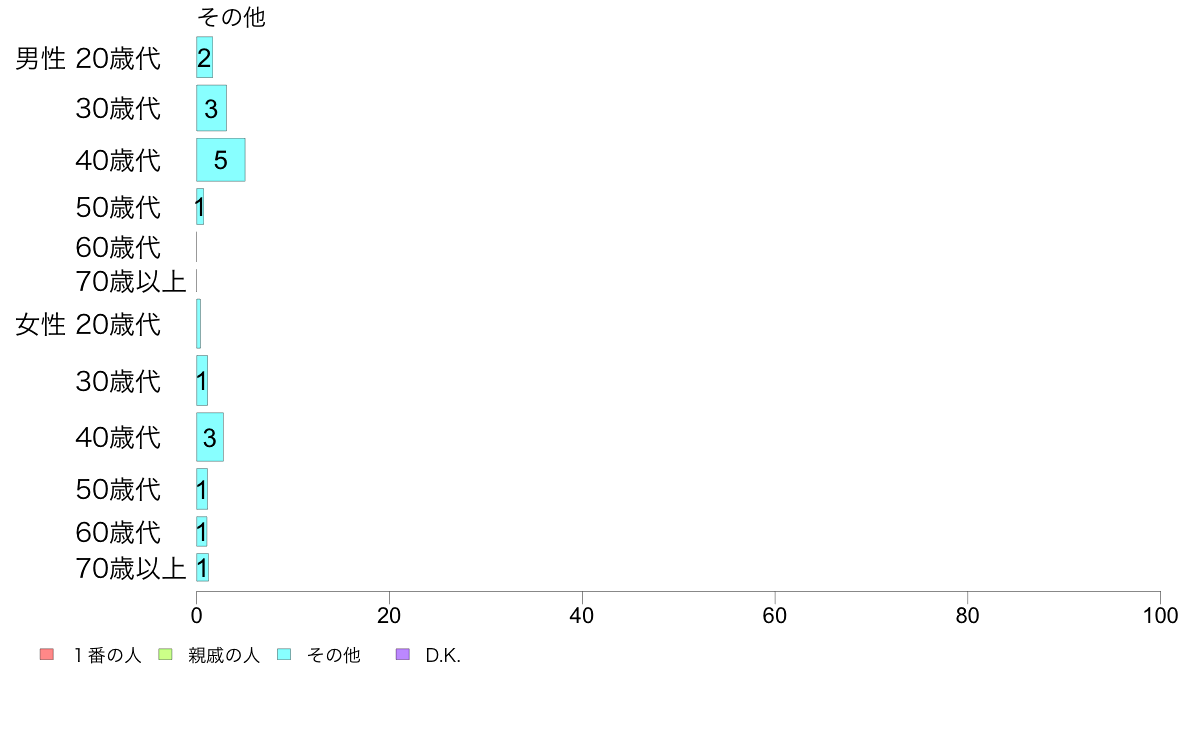1188x736 pixels.
Task: Select the 男性 30歳代 bar showing 3
Action: [x=211, y=108]
